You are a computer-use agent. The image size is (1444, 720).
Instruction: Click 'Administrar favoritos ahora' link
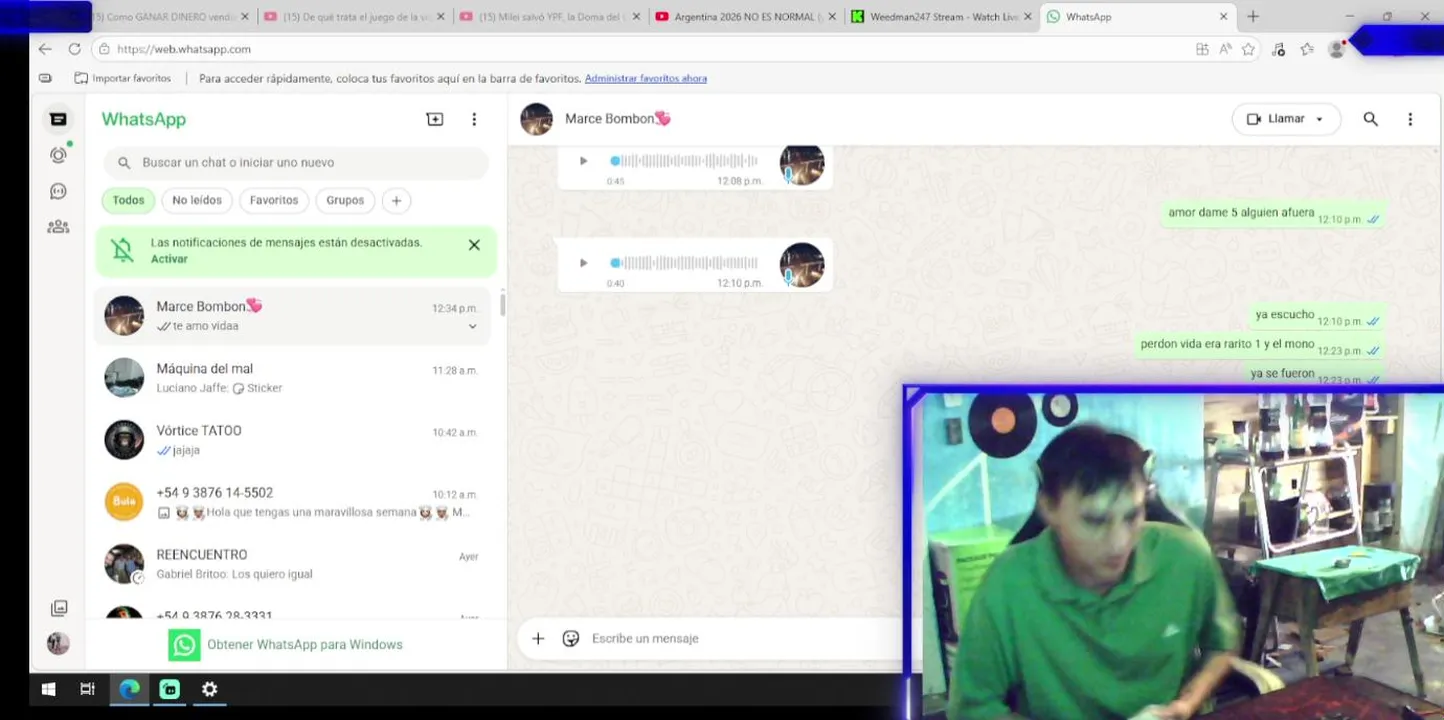[x=646, y=78]
